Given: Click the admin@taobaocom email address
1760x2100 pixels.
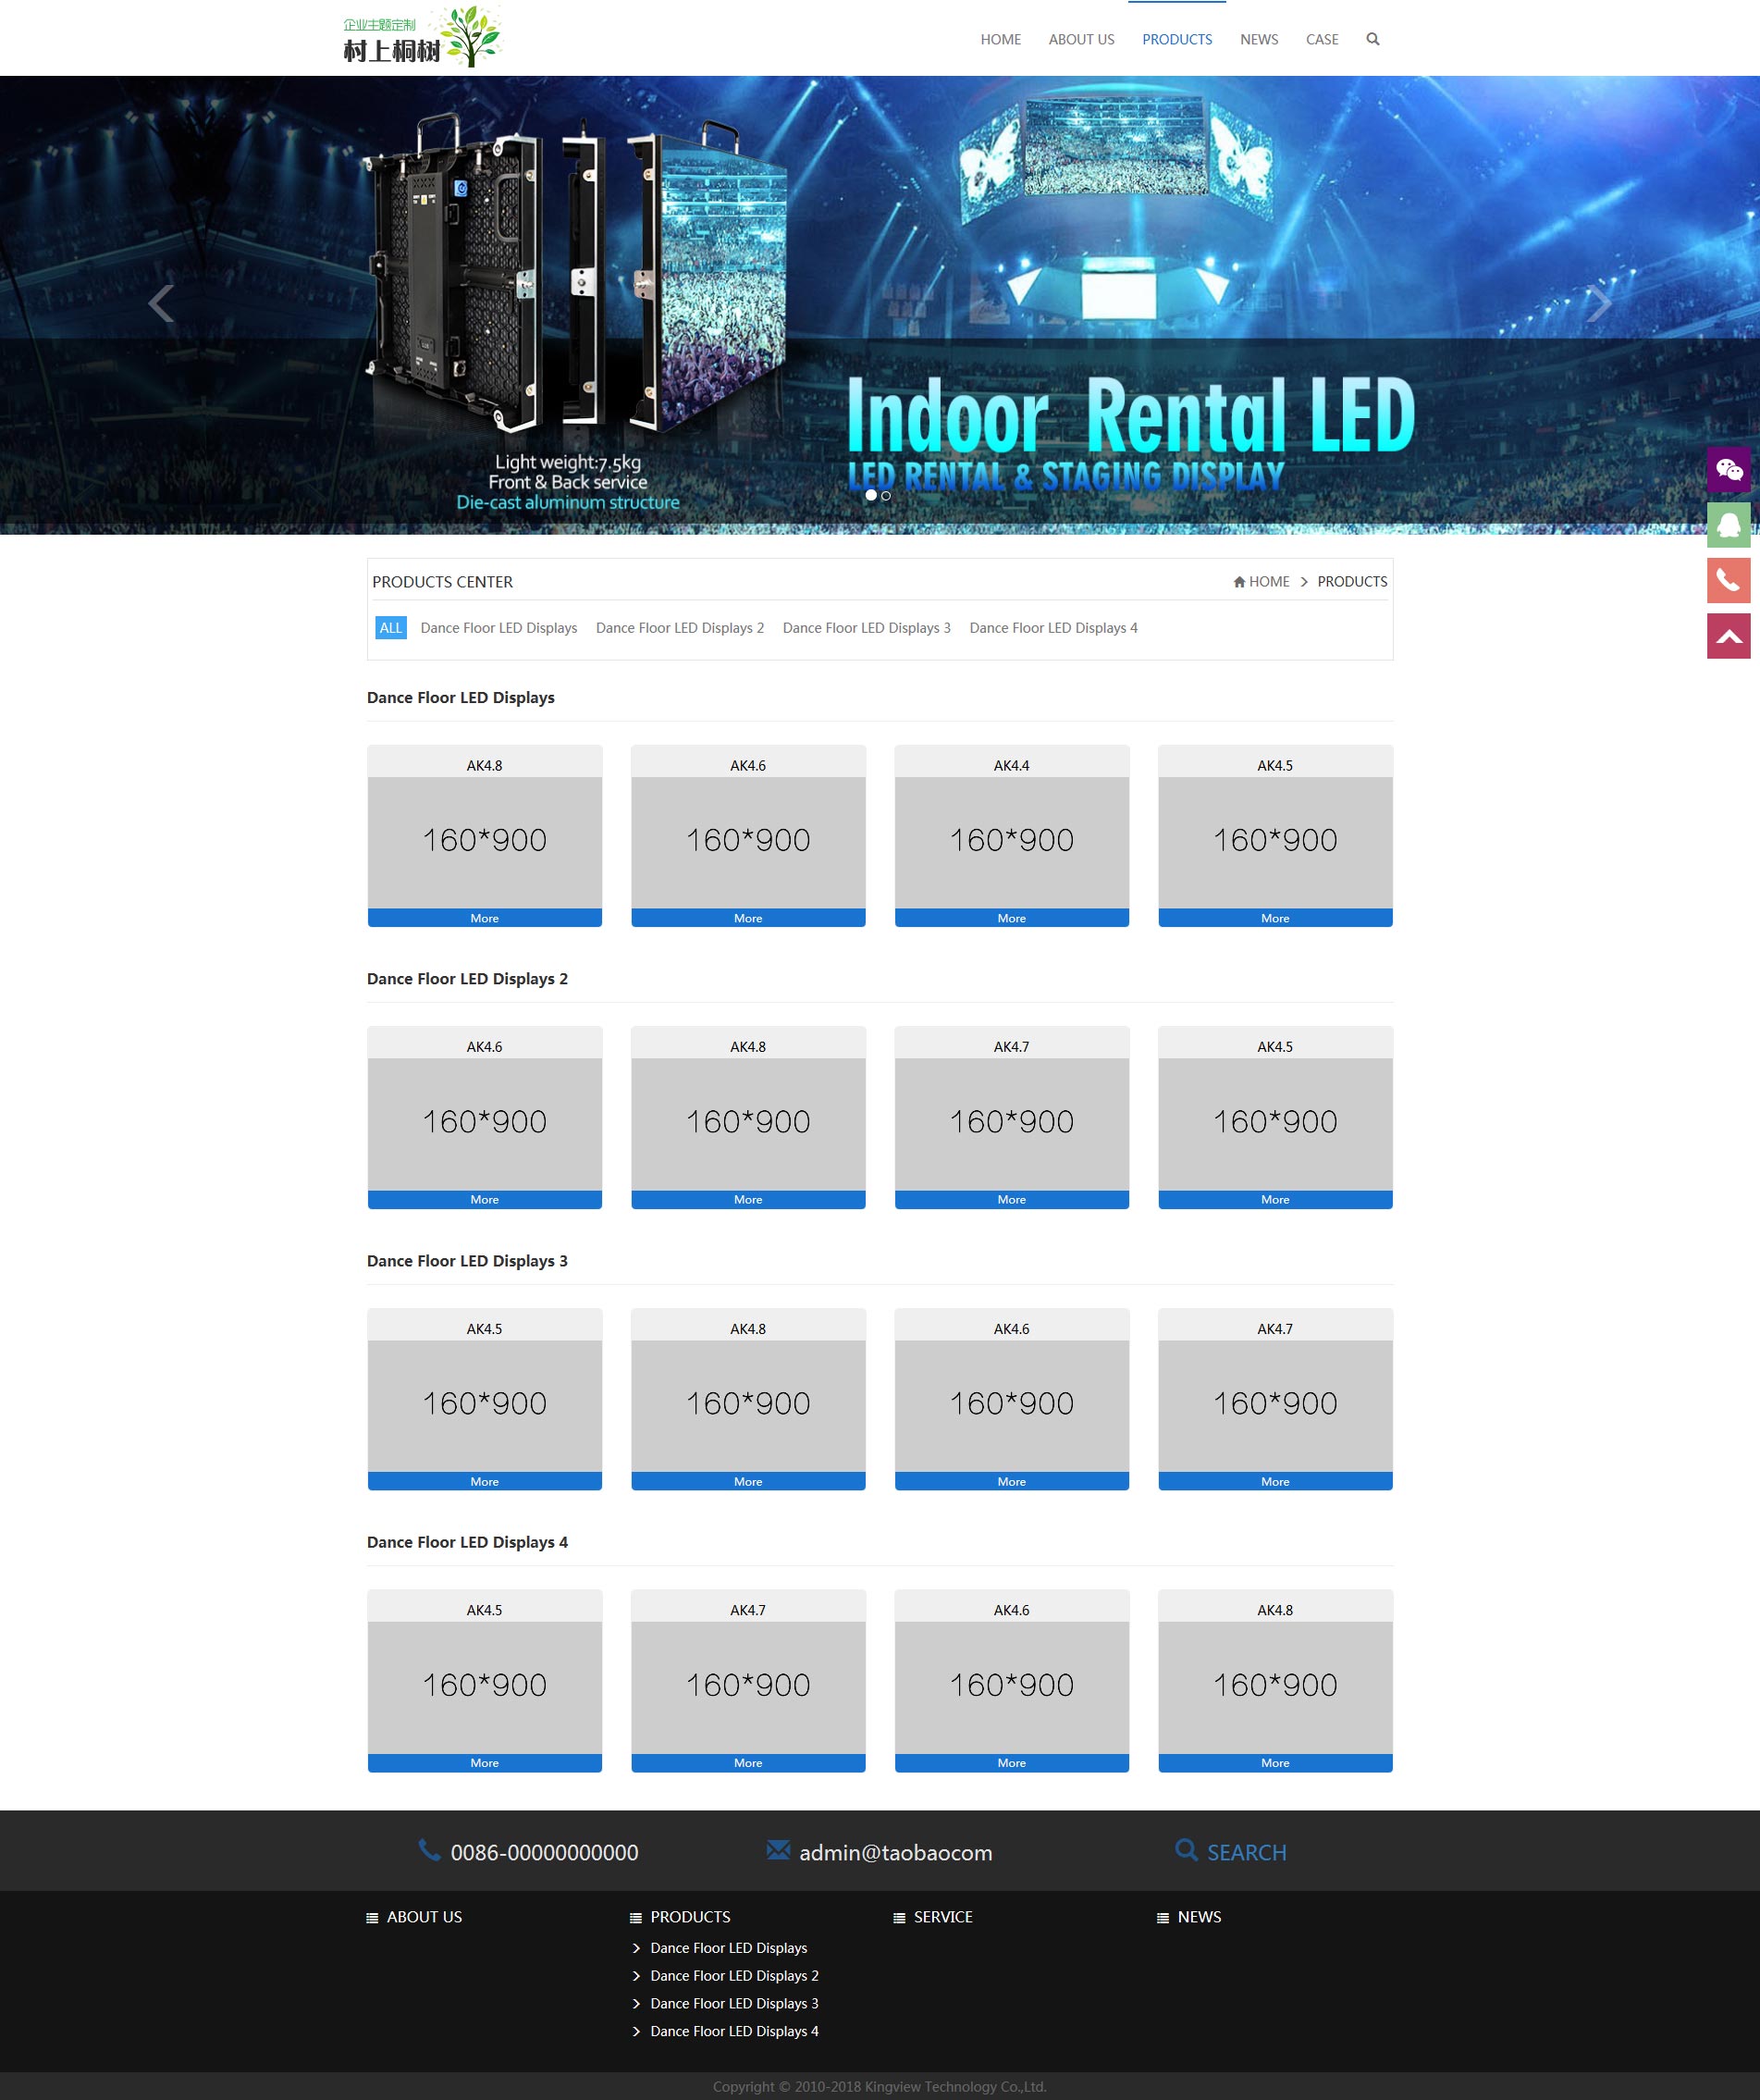Looking at the screenshot, I should point(895,1853).
